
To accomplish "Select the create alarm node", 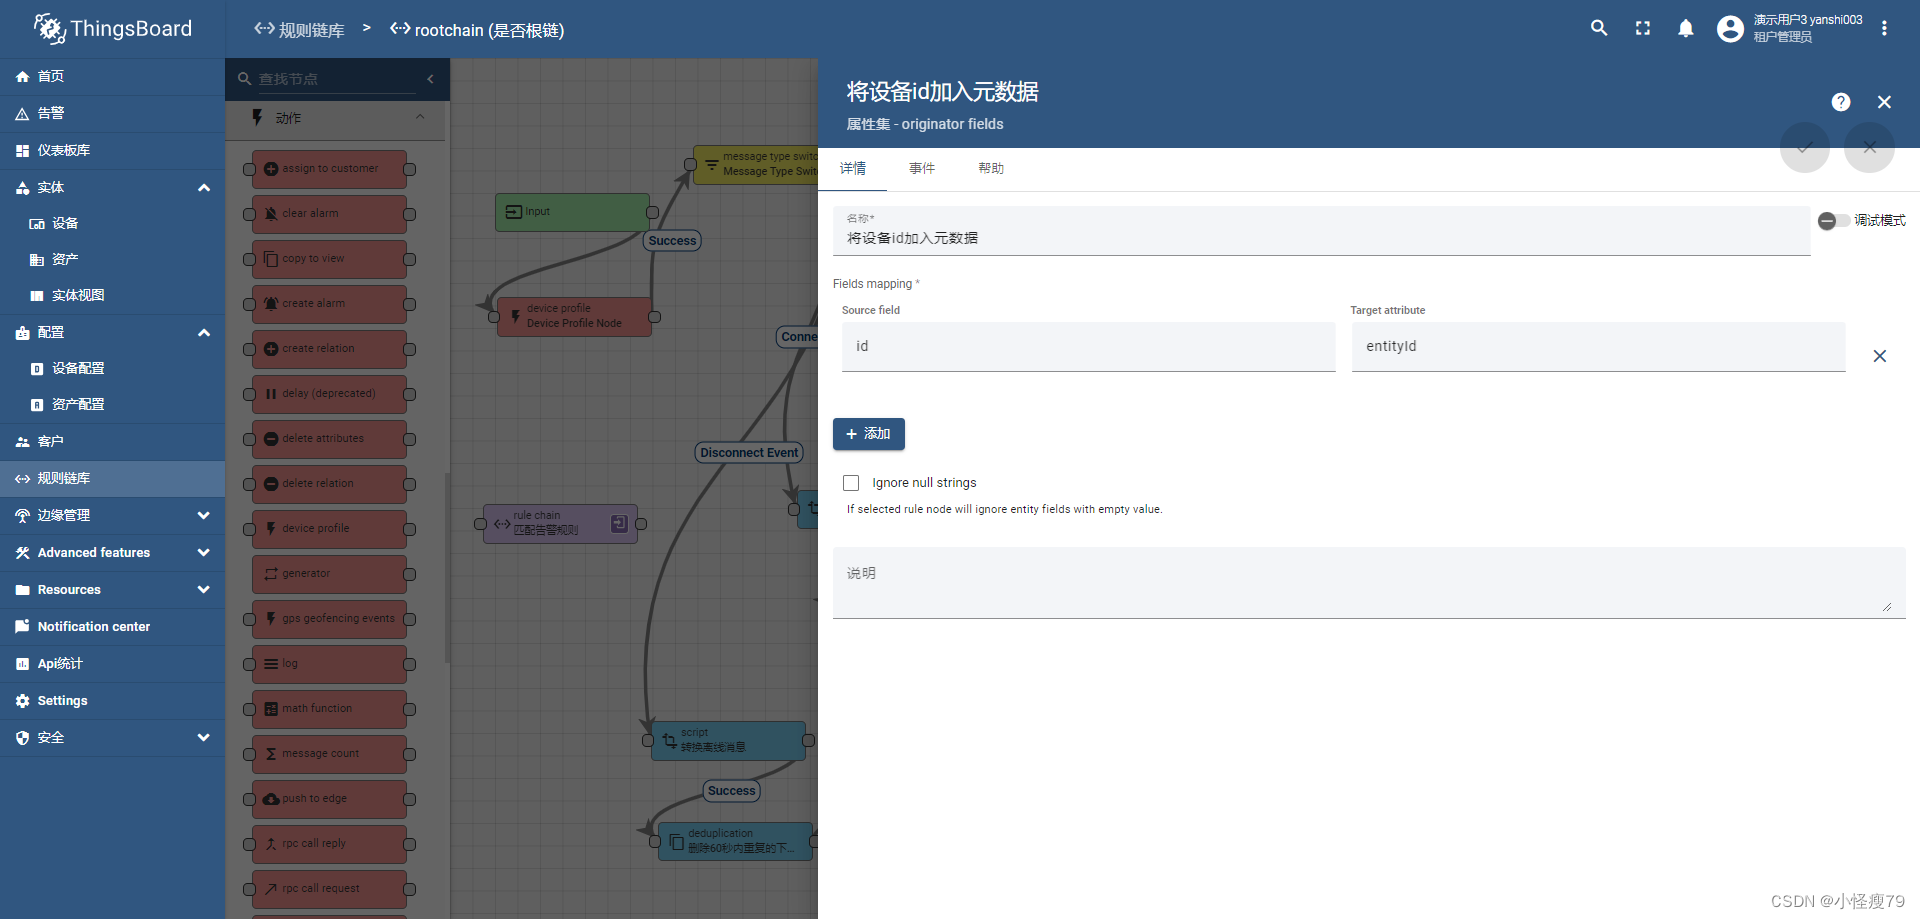I will click(330, 303).
